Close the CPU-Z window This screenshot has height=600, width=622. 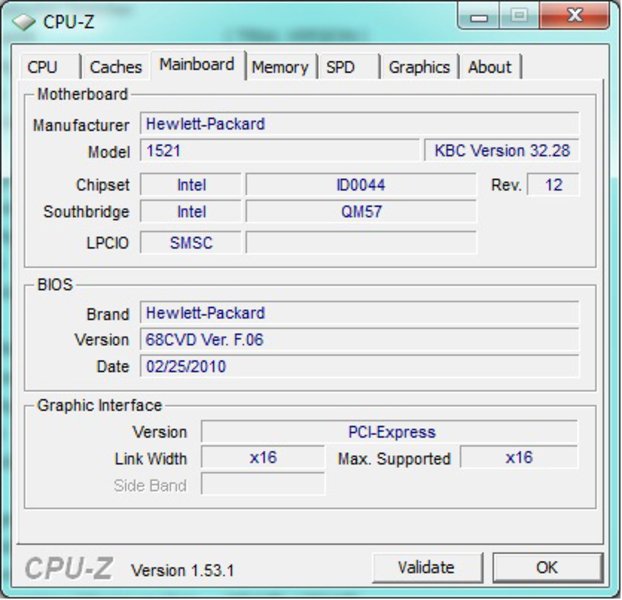tap(574, 16)
